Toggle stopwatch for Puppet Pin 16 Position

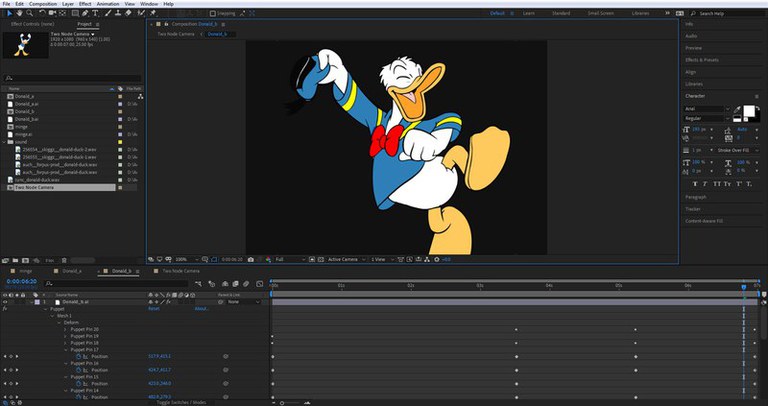(x=79, y=370)
